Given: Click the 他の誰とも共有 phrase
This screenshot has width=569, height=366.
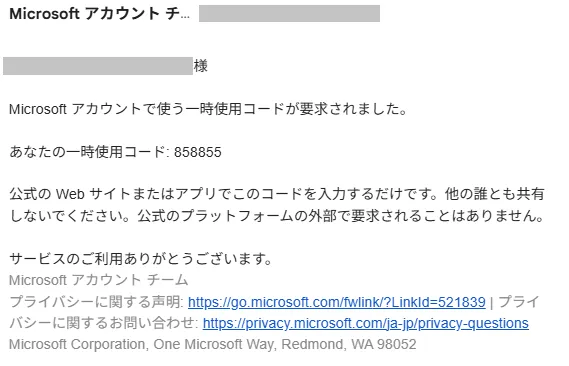Looking at the screenshot, I should [x=495, y=194].
